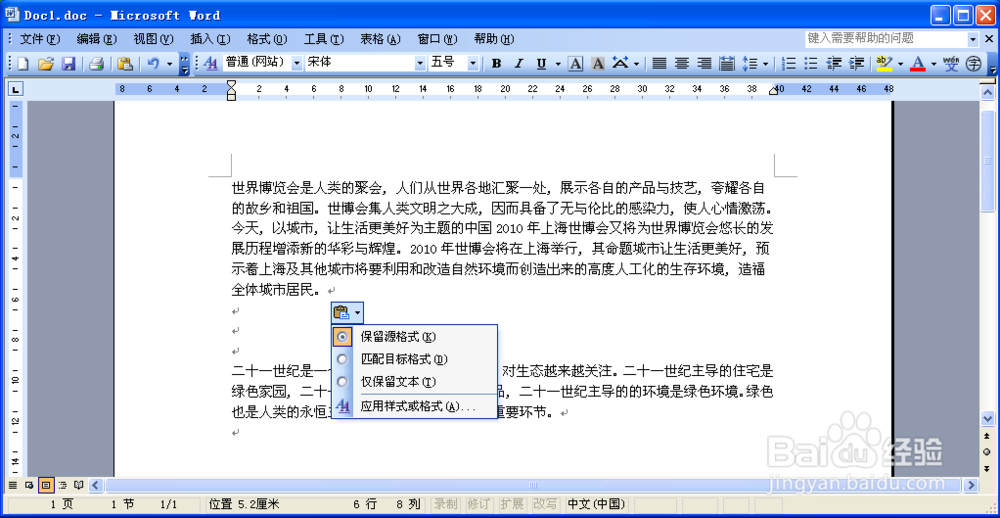Image resolution: width=1000 pixels, height=518 pixels.
Task: Align text to the right
Action: pos(704,63)
